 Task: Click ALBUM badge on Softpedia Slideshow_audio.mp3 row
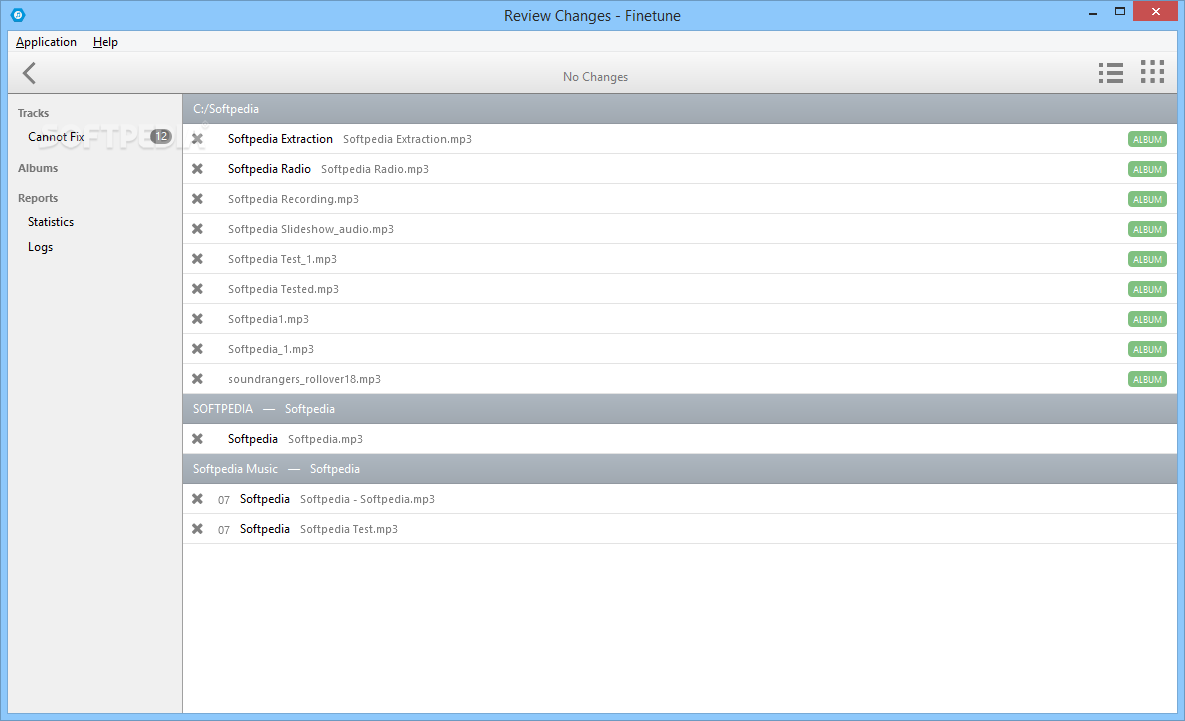1147,229
